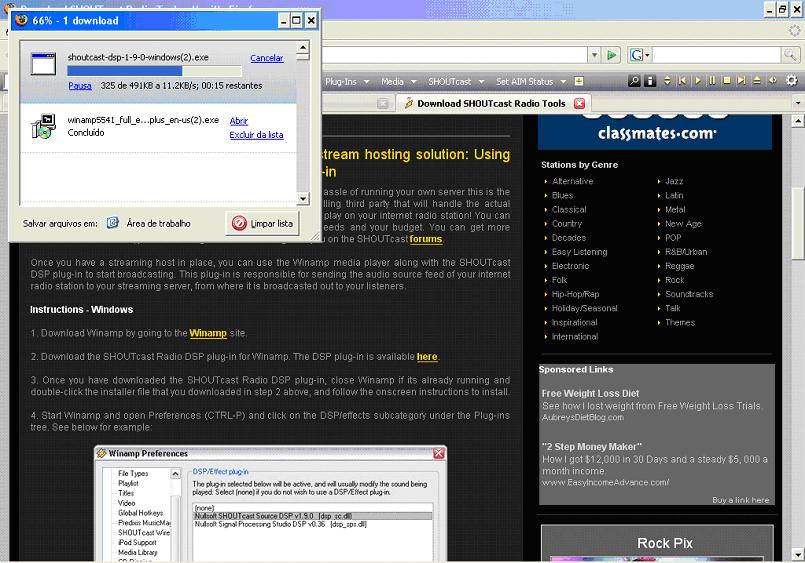Image resolution: width=805 pixels, height=563 pixels.
Task: Switch to Download SHOUTcast Radio Tools tab
Action: click(x=491, y=103)
